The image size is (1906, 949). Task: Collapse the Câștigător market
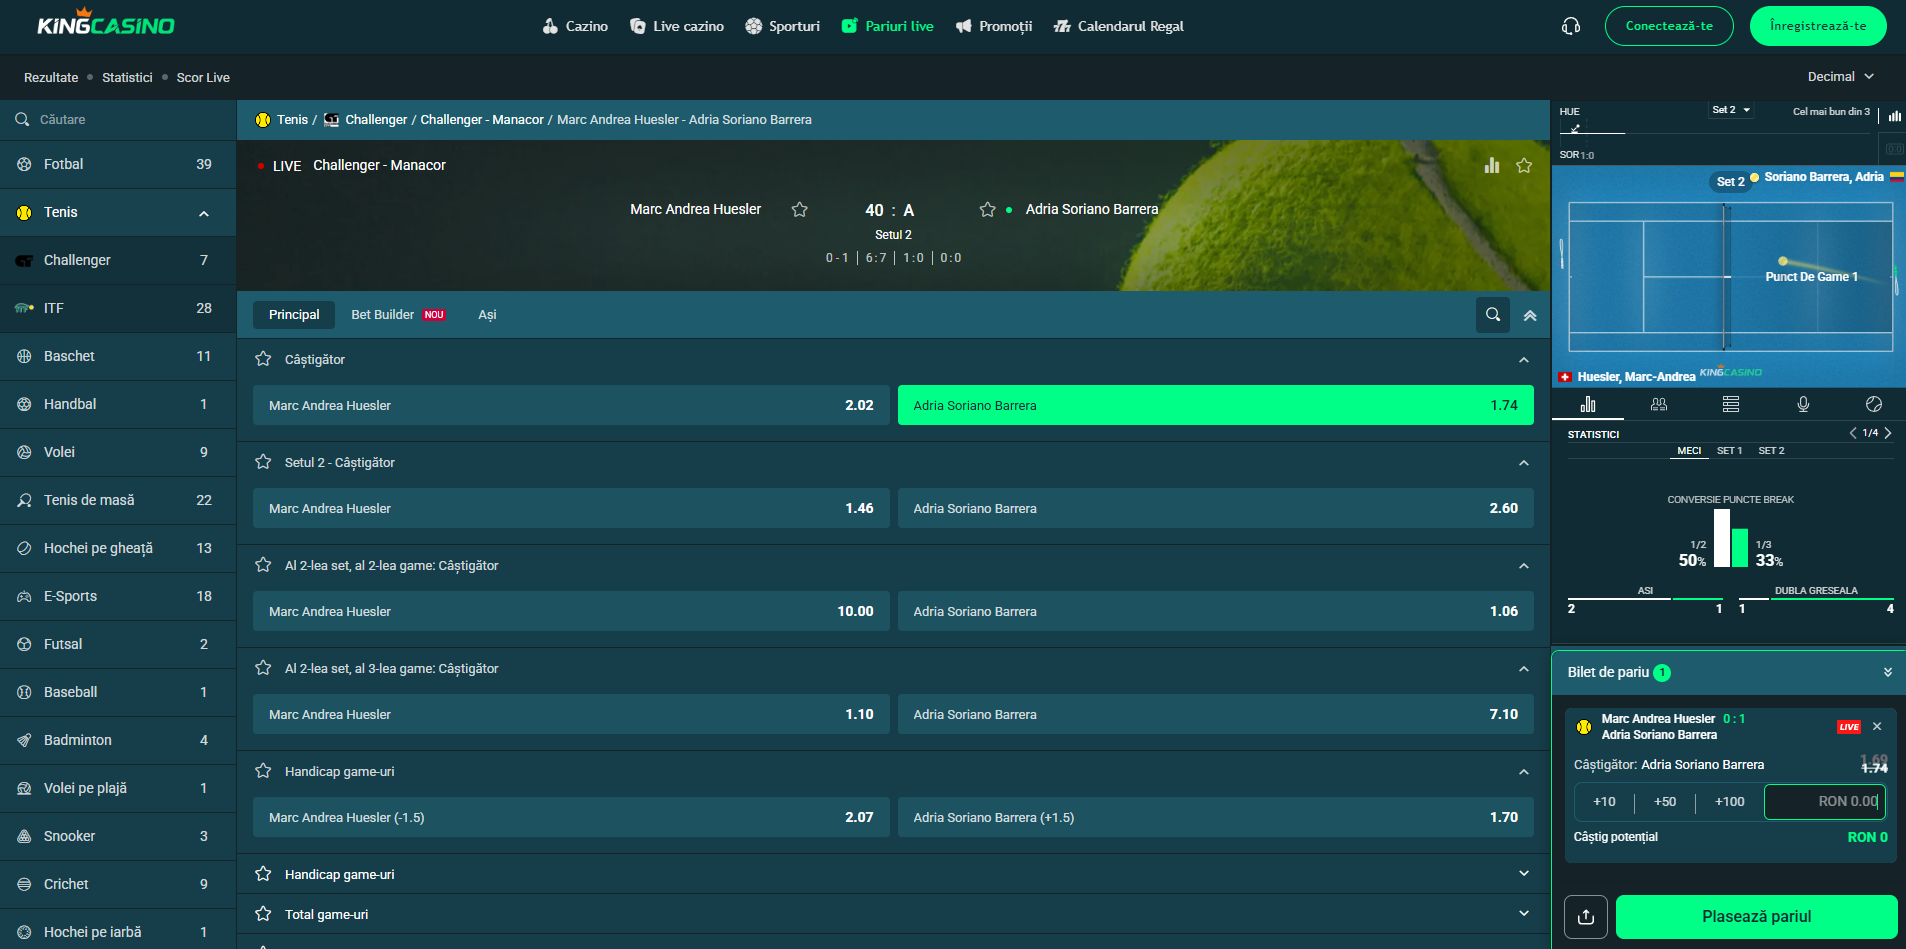pos(1524,360)
